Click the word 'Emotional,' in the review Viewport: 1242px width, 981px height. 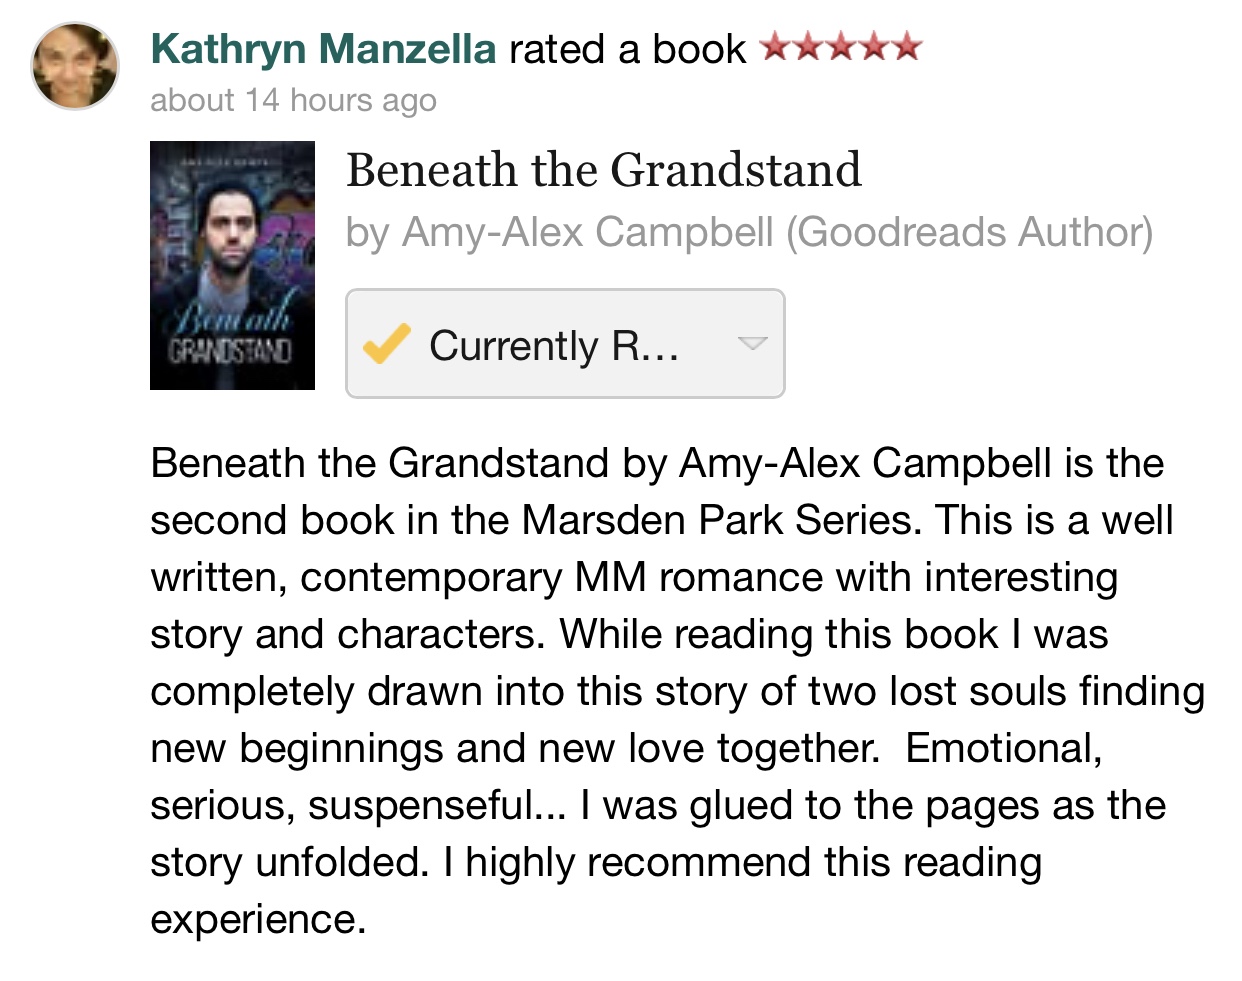click(x=1003, y=748)
